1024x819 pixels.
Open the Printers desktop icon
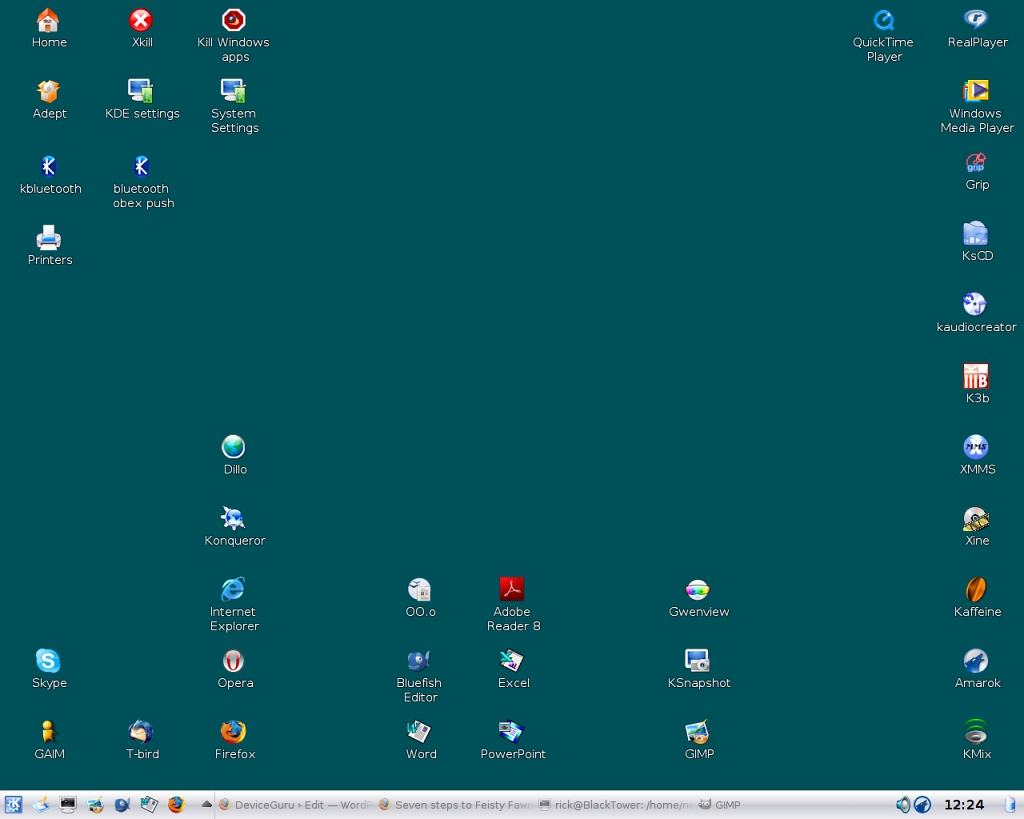tap(48, 238)
